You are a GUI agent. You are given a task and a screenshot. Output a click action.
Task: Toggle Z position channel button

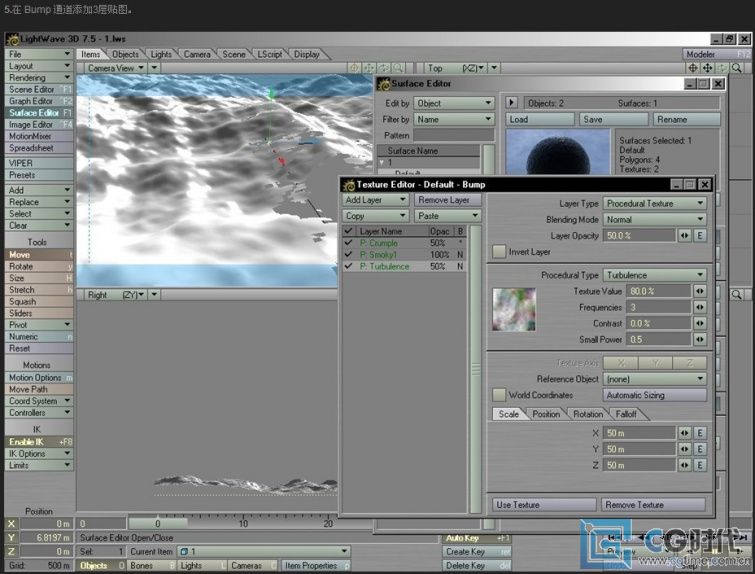12,551
